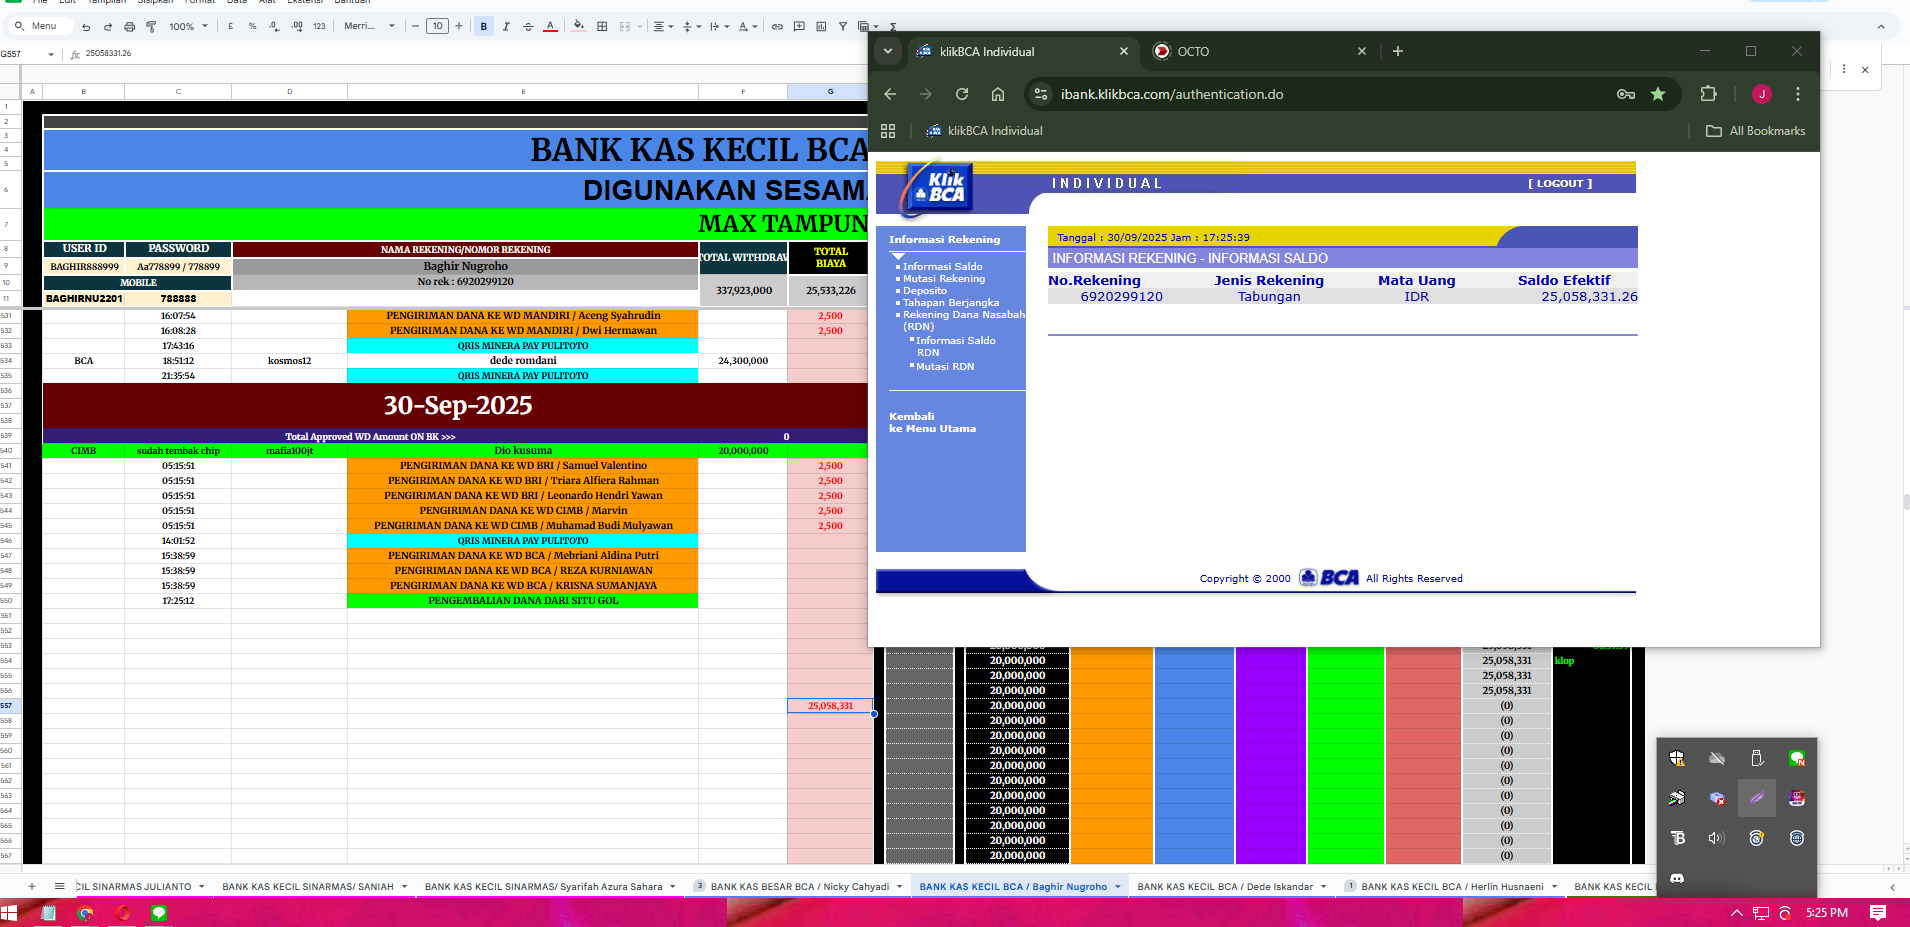Open the Merri... font dropdown
Viewport: 1910px width, 927px height.
coord(369,27)
